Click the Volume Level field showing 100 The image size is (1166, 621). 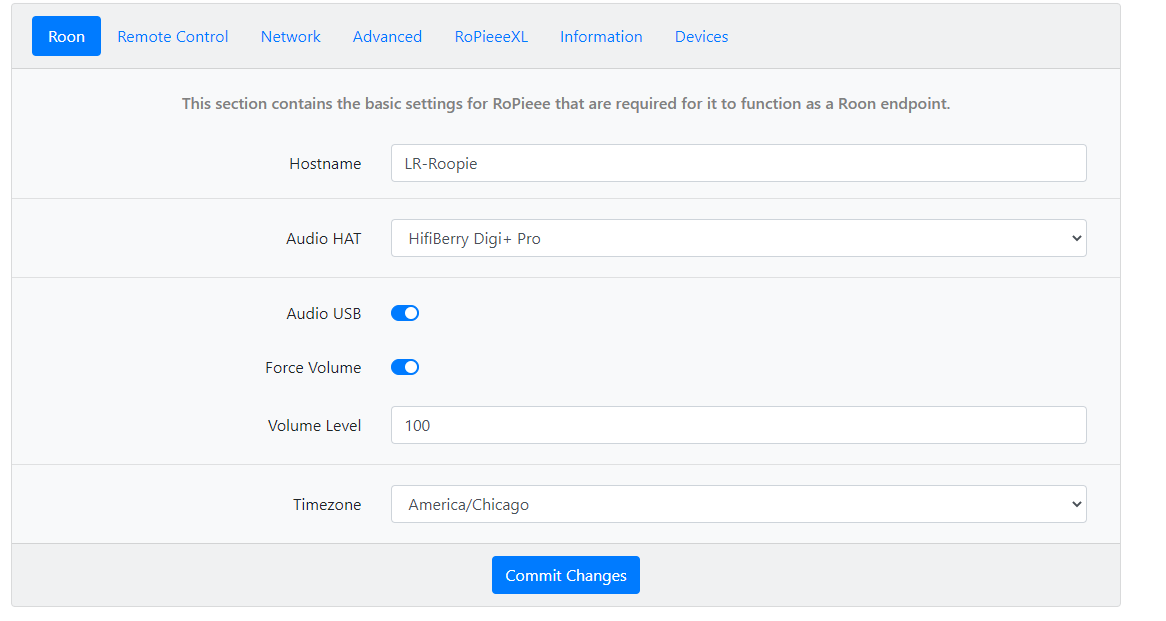pyautogui.click(x=738, y=425)
